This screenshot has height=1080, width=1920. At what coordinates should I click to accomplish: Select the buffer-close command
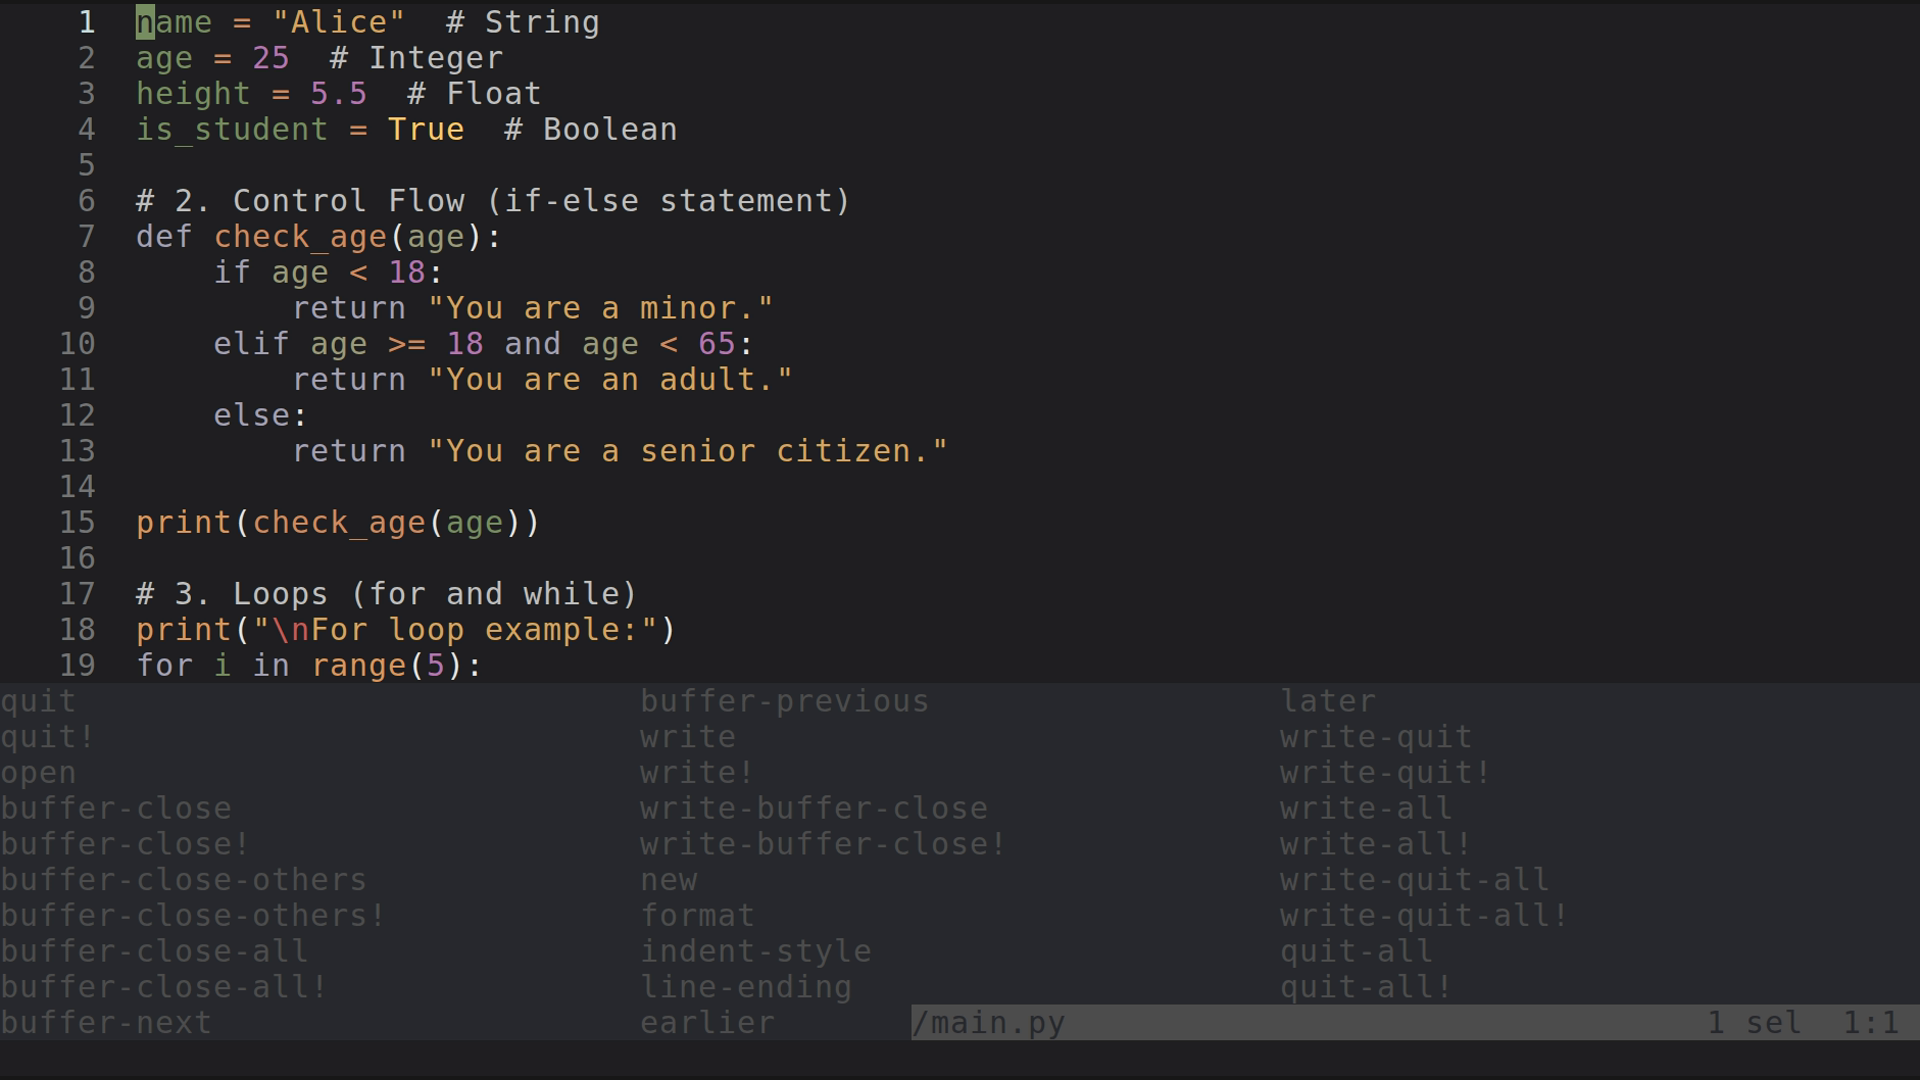point(115,808)
